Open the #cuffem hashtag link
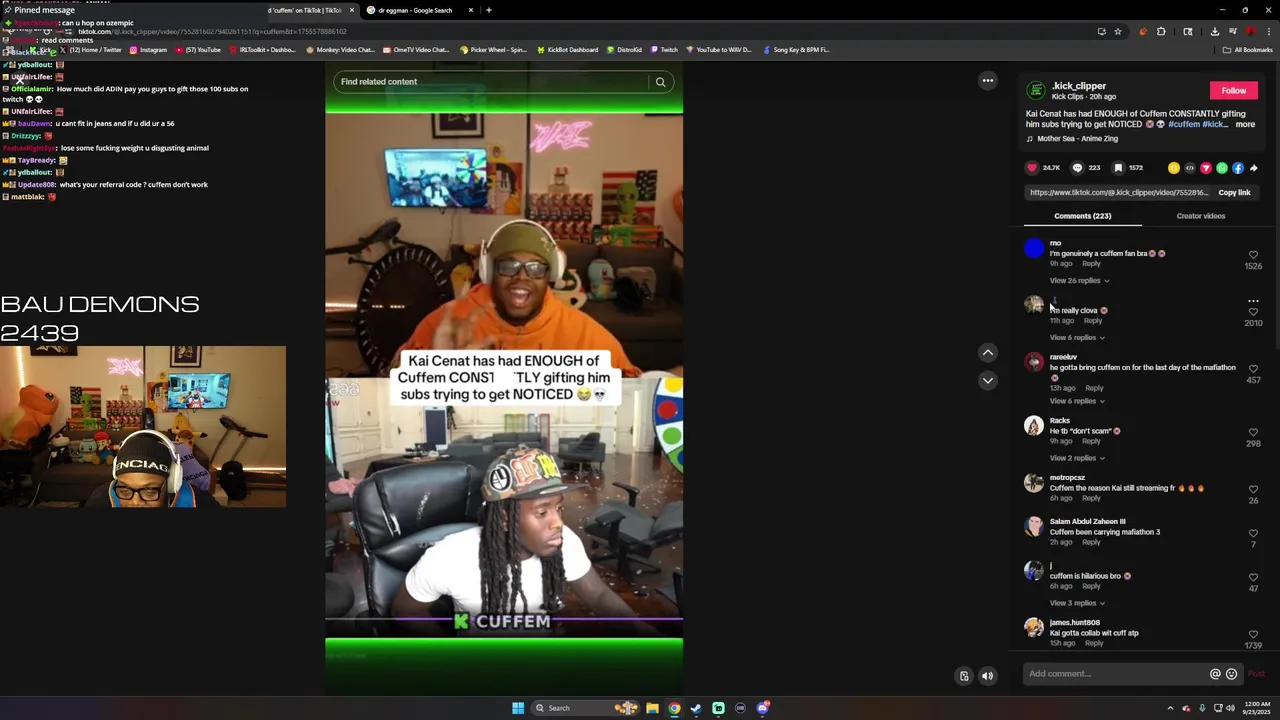 1184,125
